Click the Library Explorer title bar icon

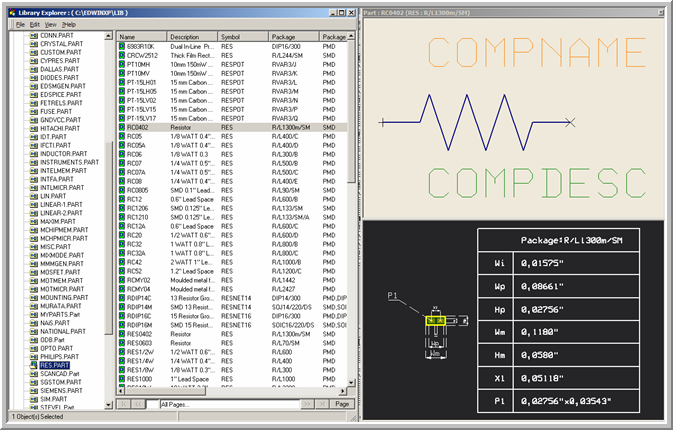pos(13,13)
